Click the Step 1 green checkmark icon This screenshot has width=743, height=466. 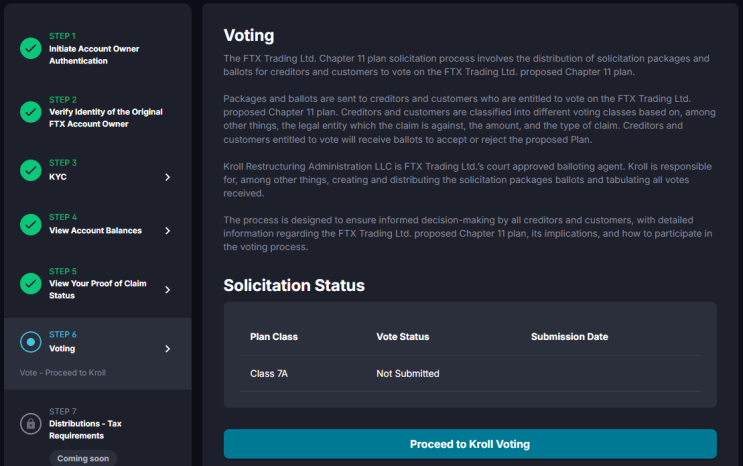[30, 48]
